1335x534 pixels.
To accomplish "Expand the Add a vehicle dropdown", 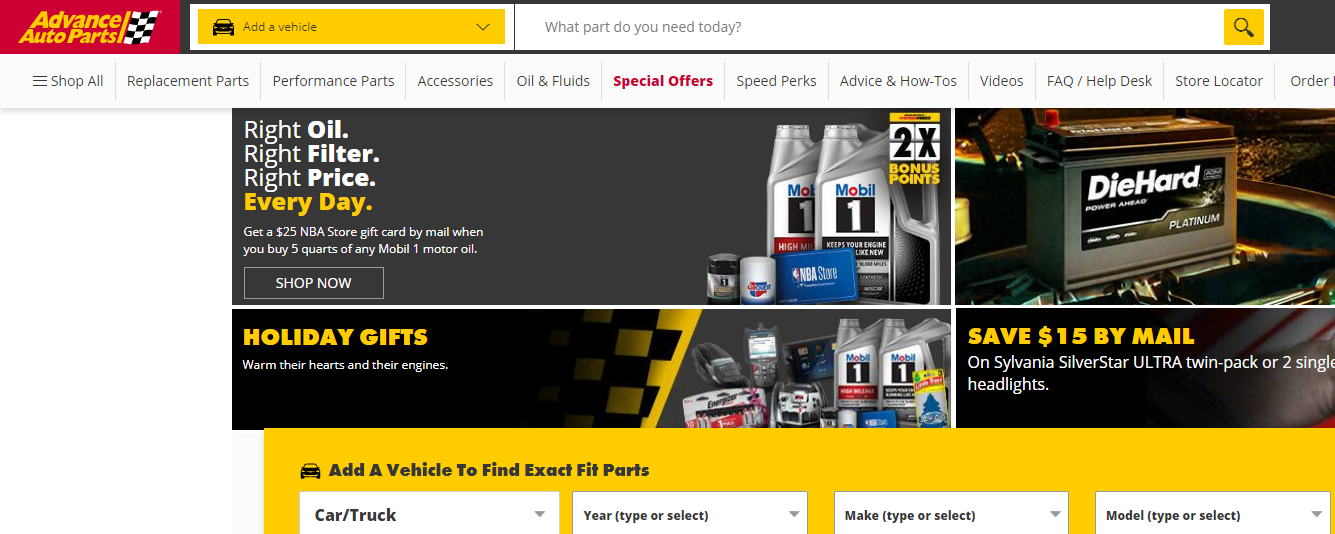I will click(351, 27).
